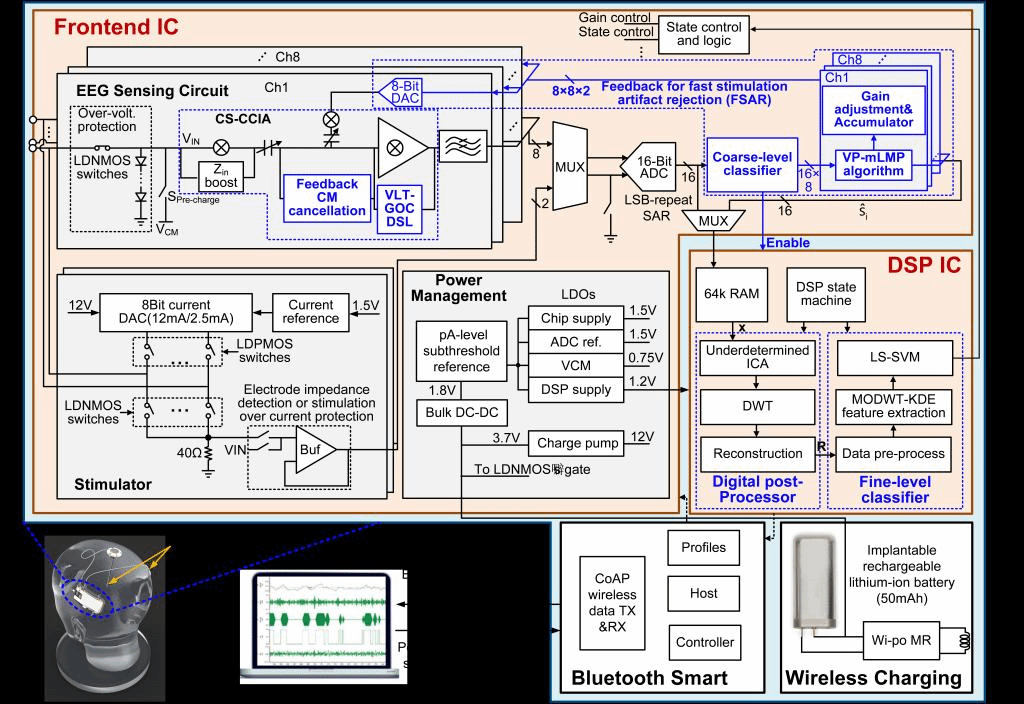Select the VLT-GOC DSL block
Screen dimensions: 1024x704
(x=399, y=208)
